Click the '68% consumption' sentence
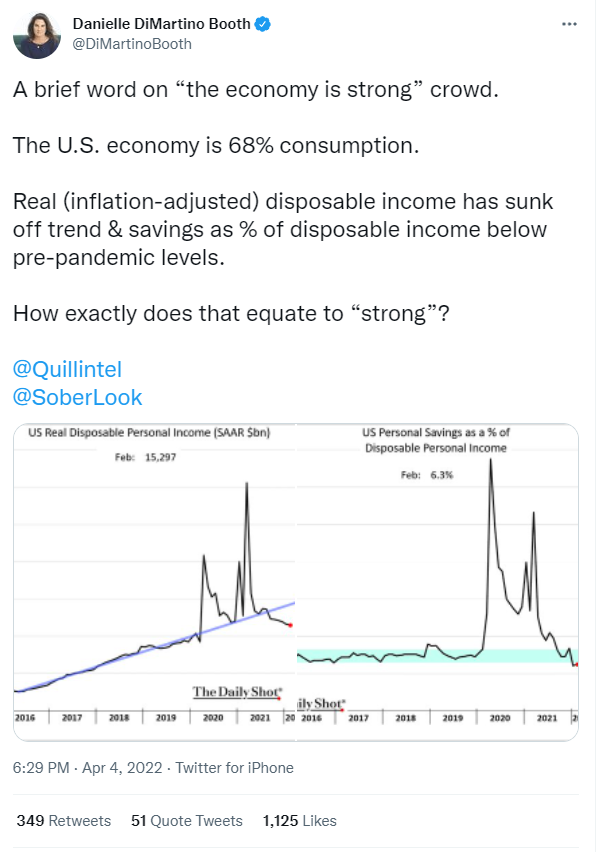 (x=214, y=145)
